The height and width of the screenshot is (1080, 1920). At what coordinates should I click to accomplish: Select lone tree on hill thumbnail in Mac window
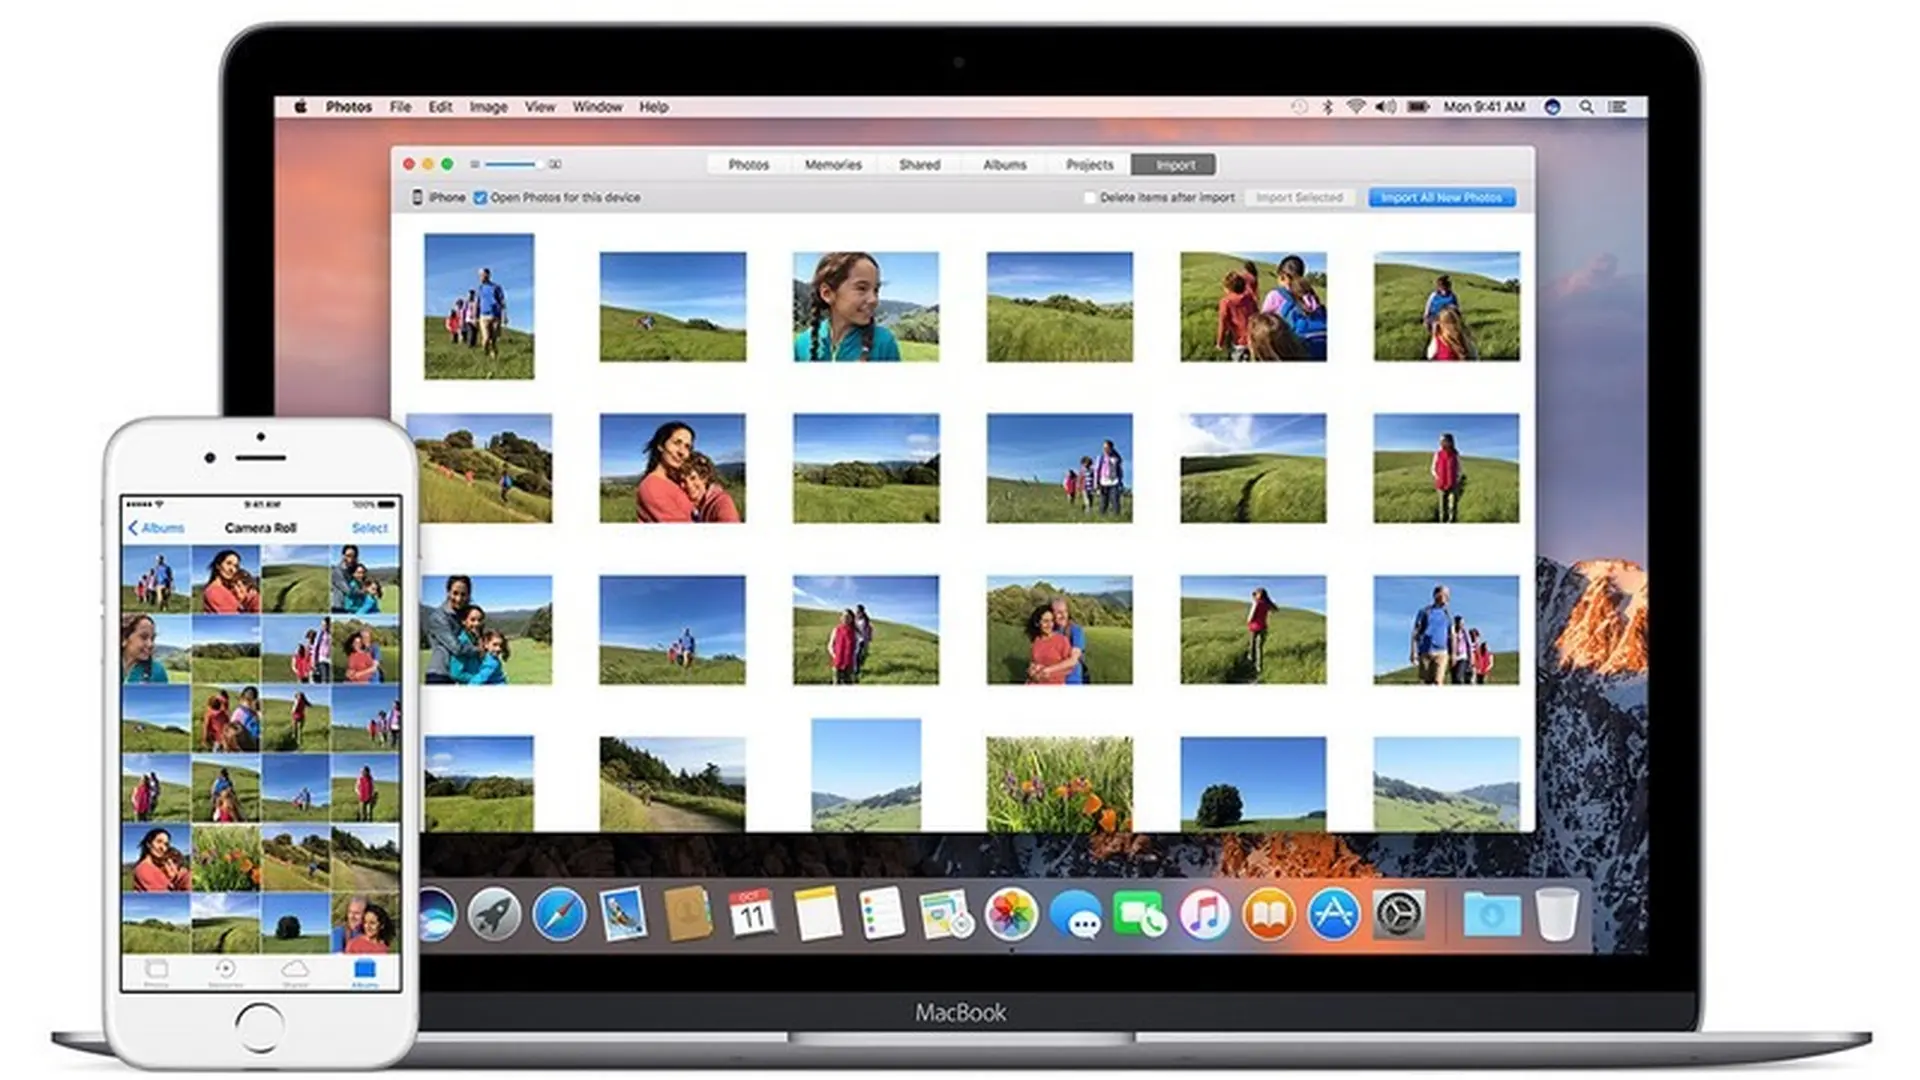coord(1253,785)
